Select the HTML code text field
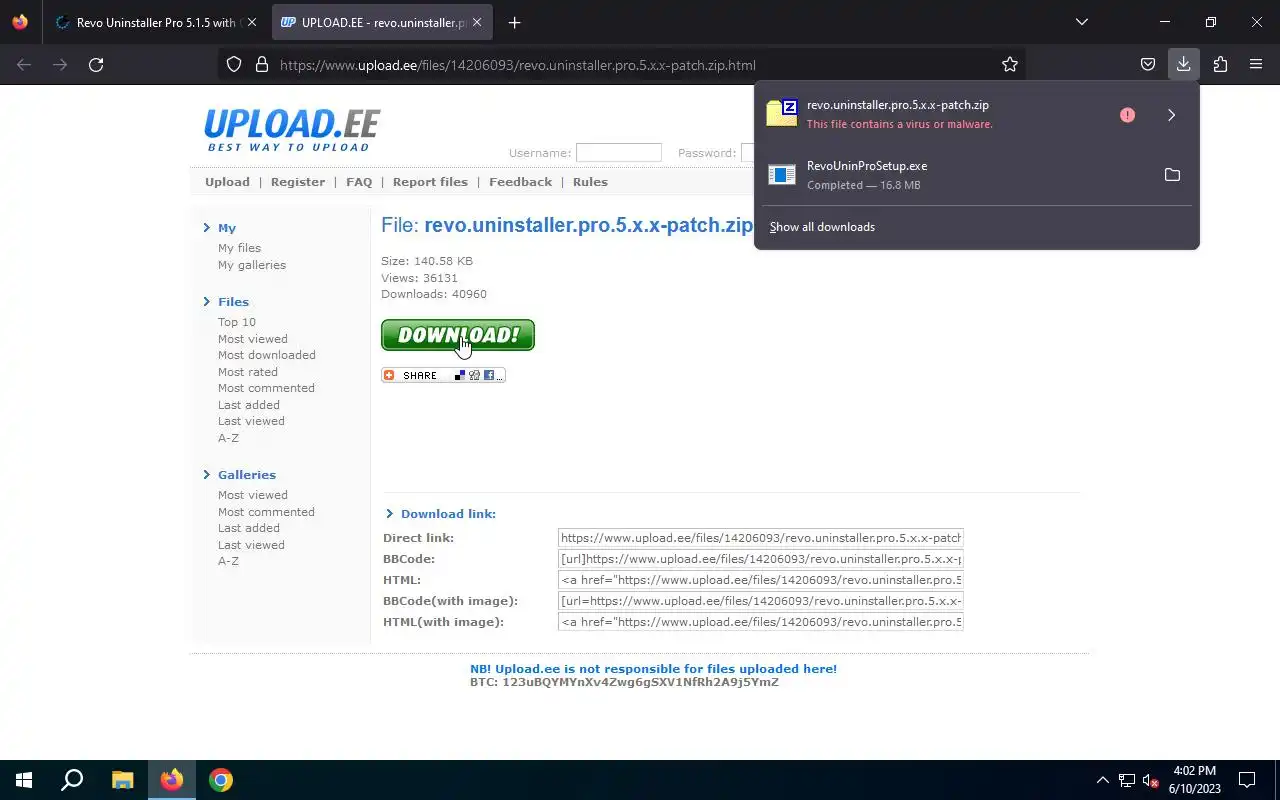1280x800 pixels. 760,580
